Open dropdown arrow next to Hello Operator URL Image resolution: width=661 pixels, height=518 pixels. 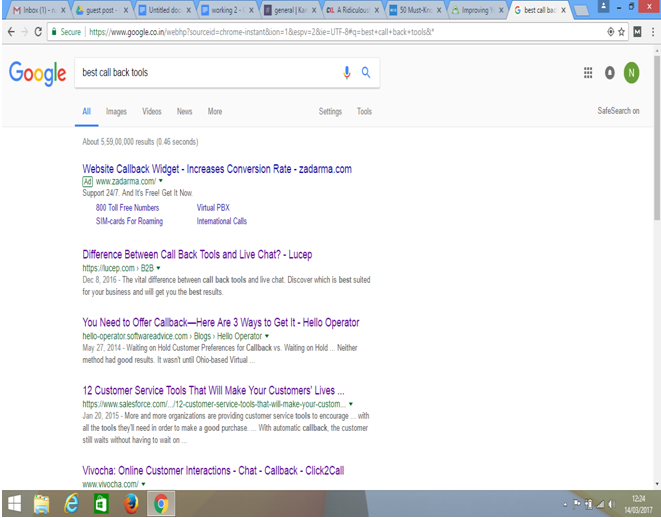click(x=267, y=336)
